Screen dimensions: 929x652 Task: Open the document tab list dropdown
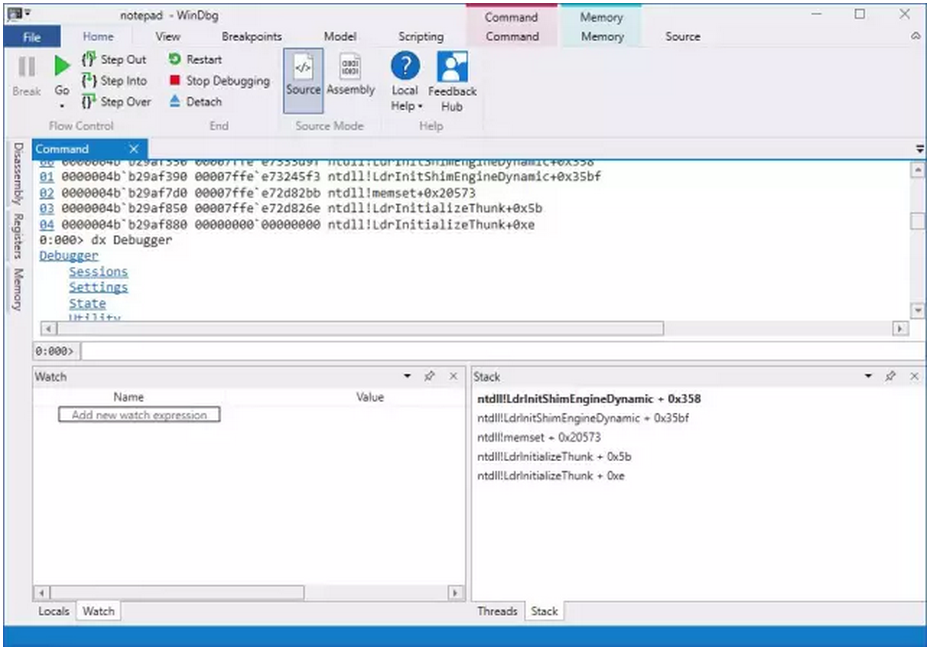(920, 149)
